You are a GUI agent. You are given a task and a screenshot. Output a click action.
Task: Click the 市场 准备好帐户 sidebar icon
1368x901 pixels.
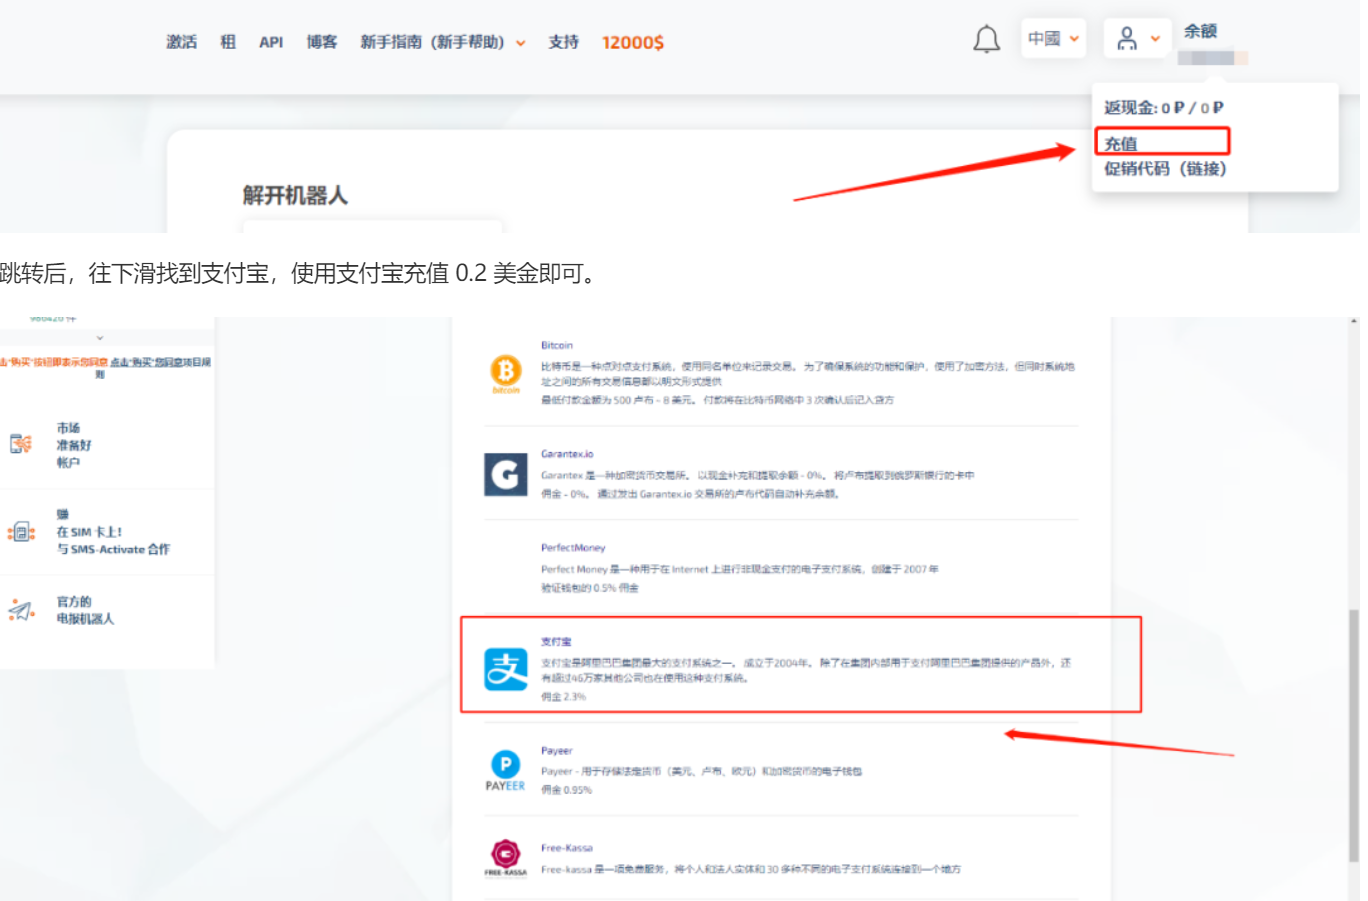21,444
